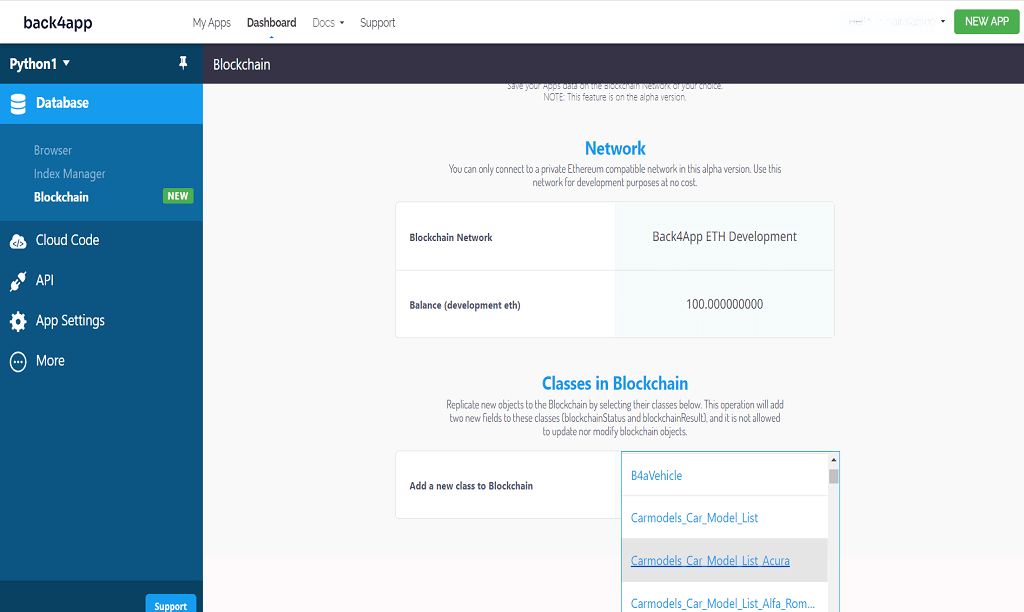The height and width of the screenshot is (612, 1024).
Task: Click the back4app logo
Action: pyautogui.click(x=57, y=23)
